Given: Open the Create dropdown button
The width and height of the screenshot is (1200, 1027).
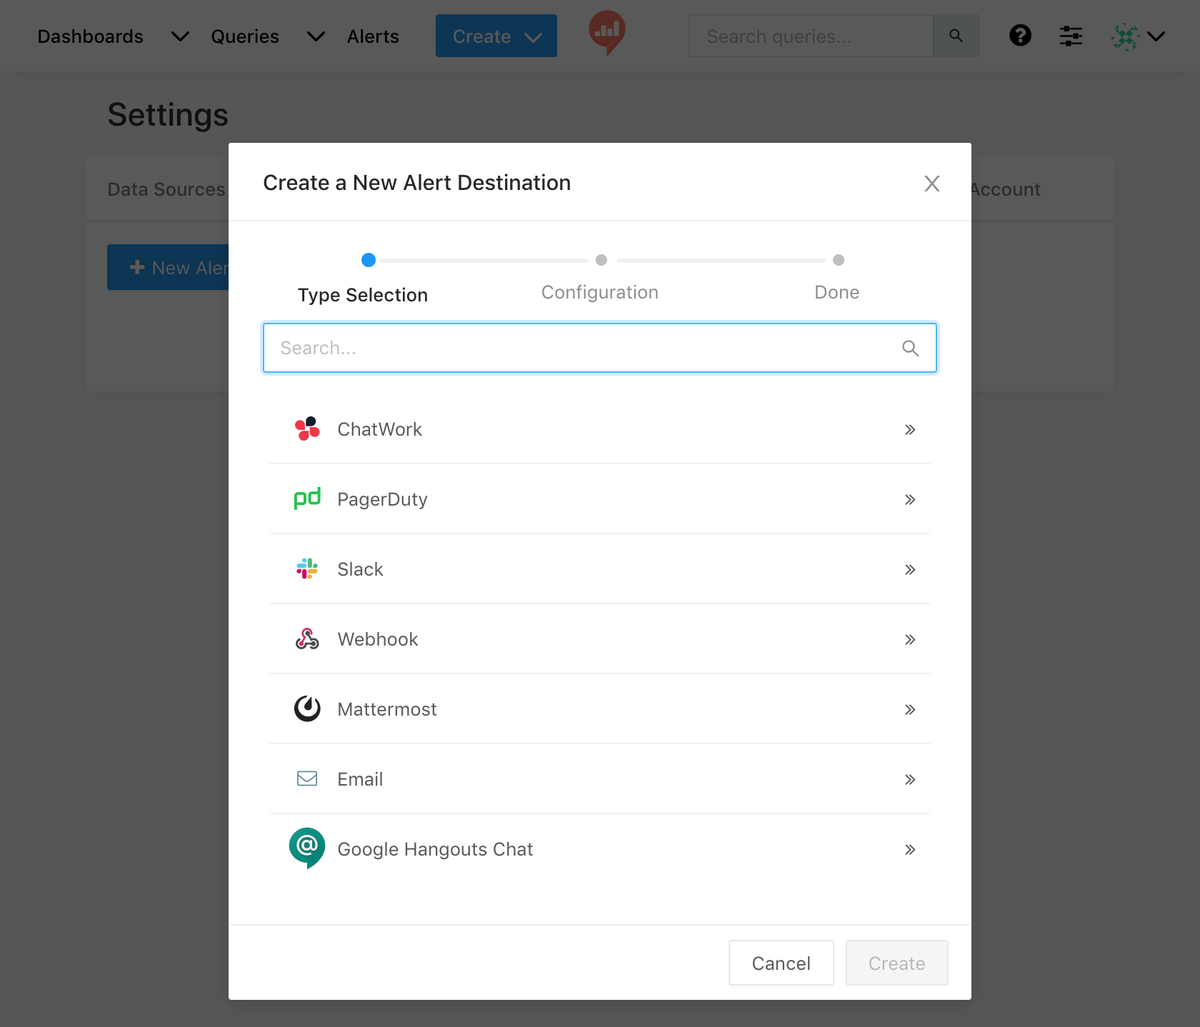Looking at the screenshot, I should click(496, 36).
